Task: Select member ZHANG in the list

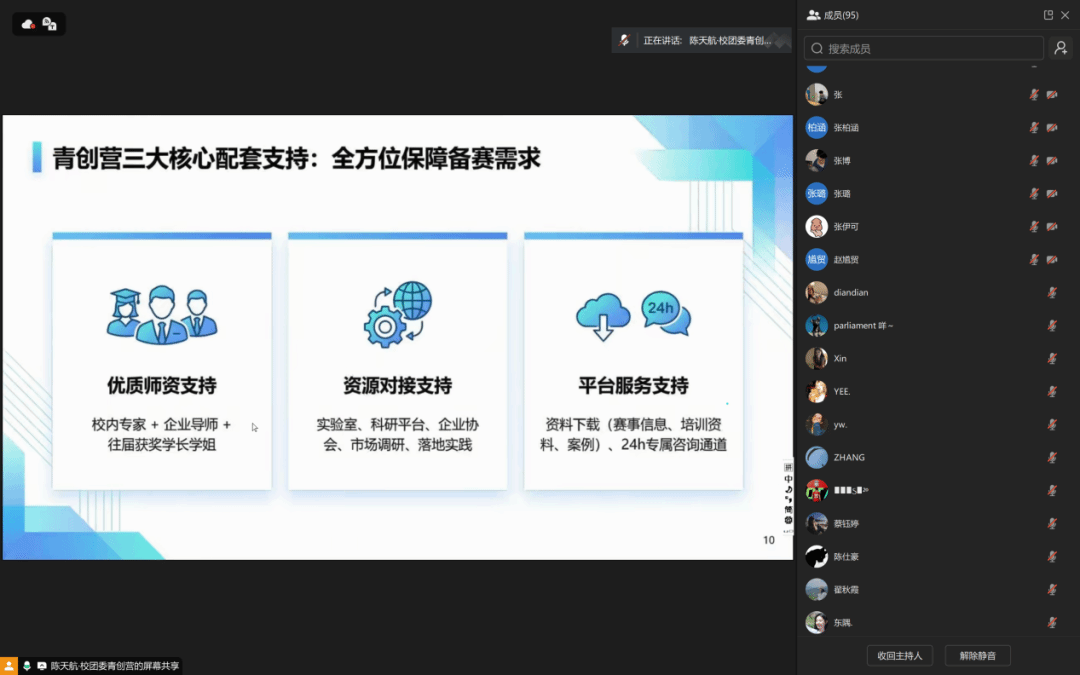Action: tap(849, 458)
